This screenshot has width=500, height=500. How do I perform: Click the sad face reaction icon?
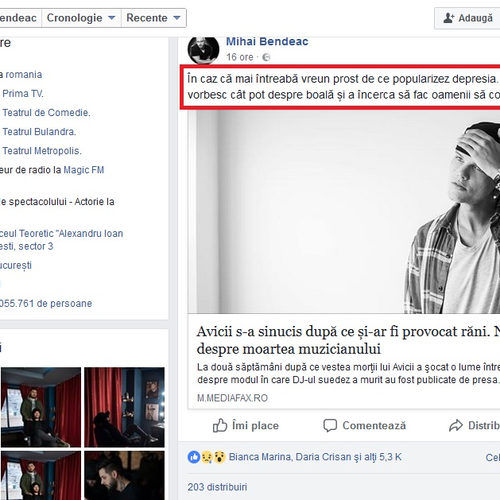pyautogui.click(x=207, y=457)
